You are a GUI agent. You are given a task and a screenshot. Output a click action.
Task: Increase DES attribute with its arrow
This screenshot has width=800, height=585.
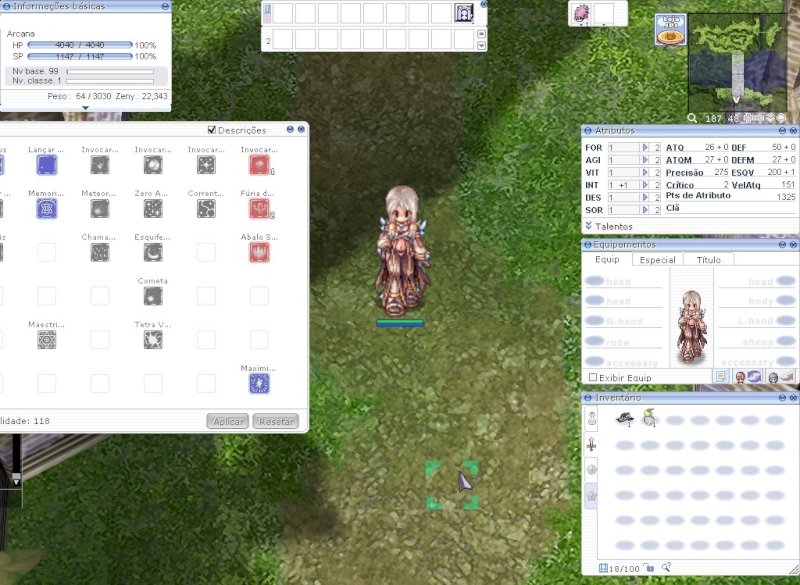pos(645,197)
